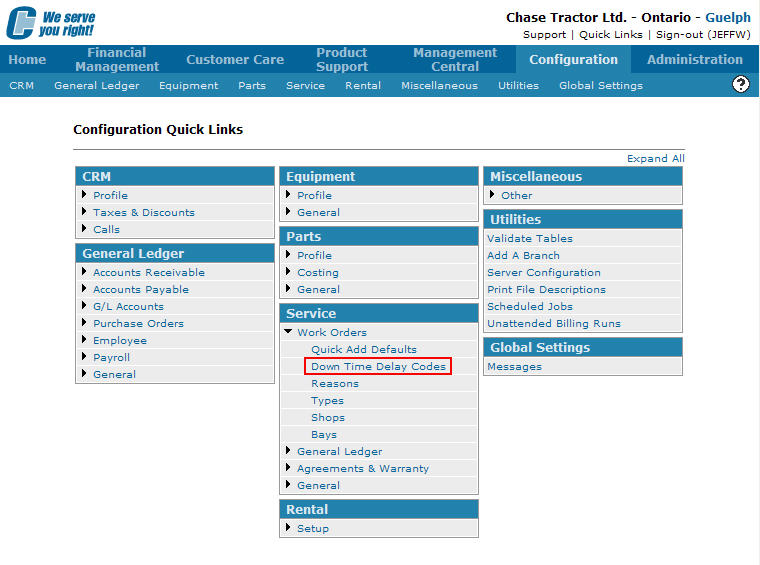Expand the Taxes & Discounts arrow
The image size is (760, 565).
pos(84,211)
